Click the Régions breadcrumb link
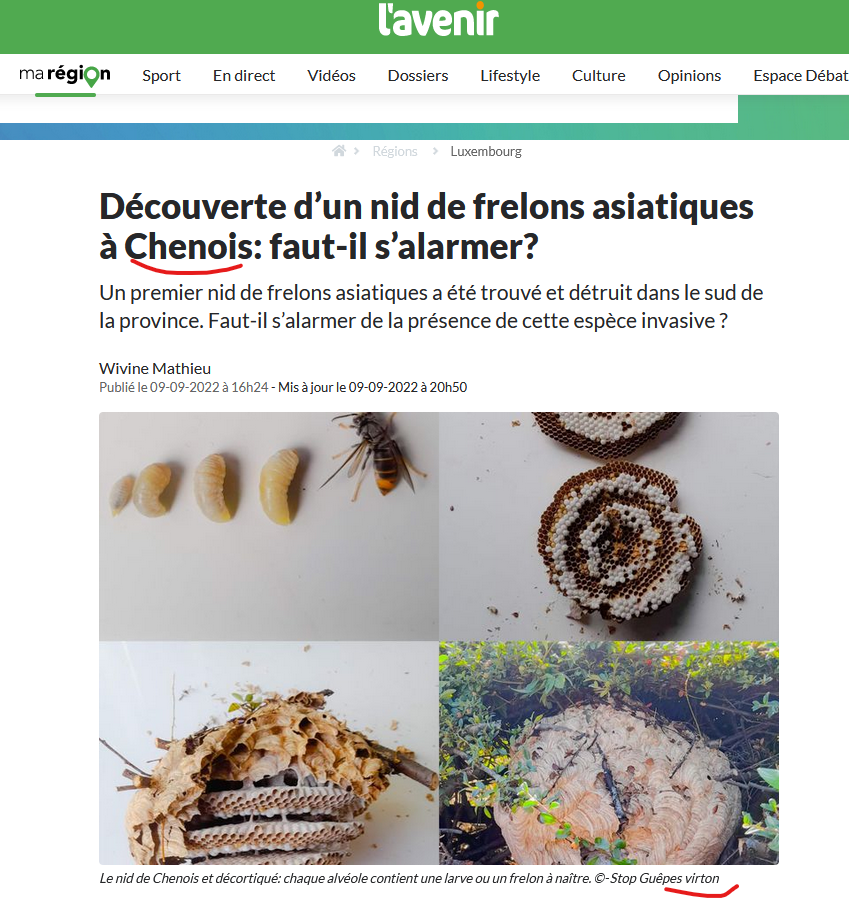Viewport: 849px width, 900px height. [x=395, y=152]
